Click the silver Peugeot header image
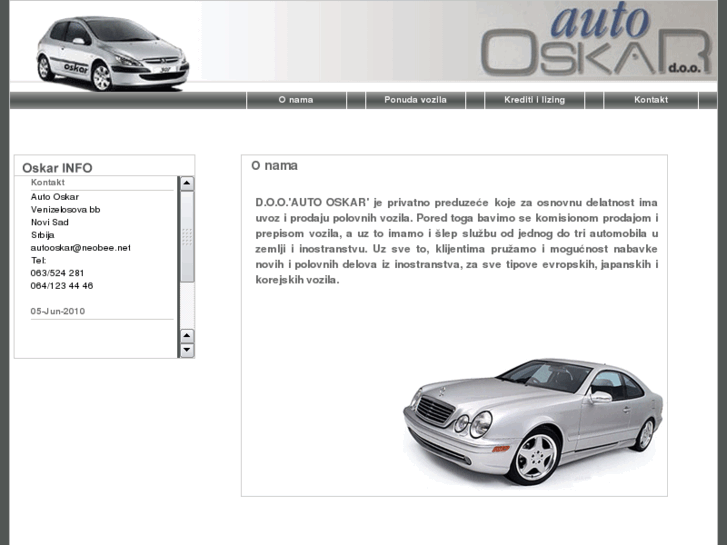The image size is (727, 545). [113, 53]
